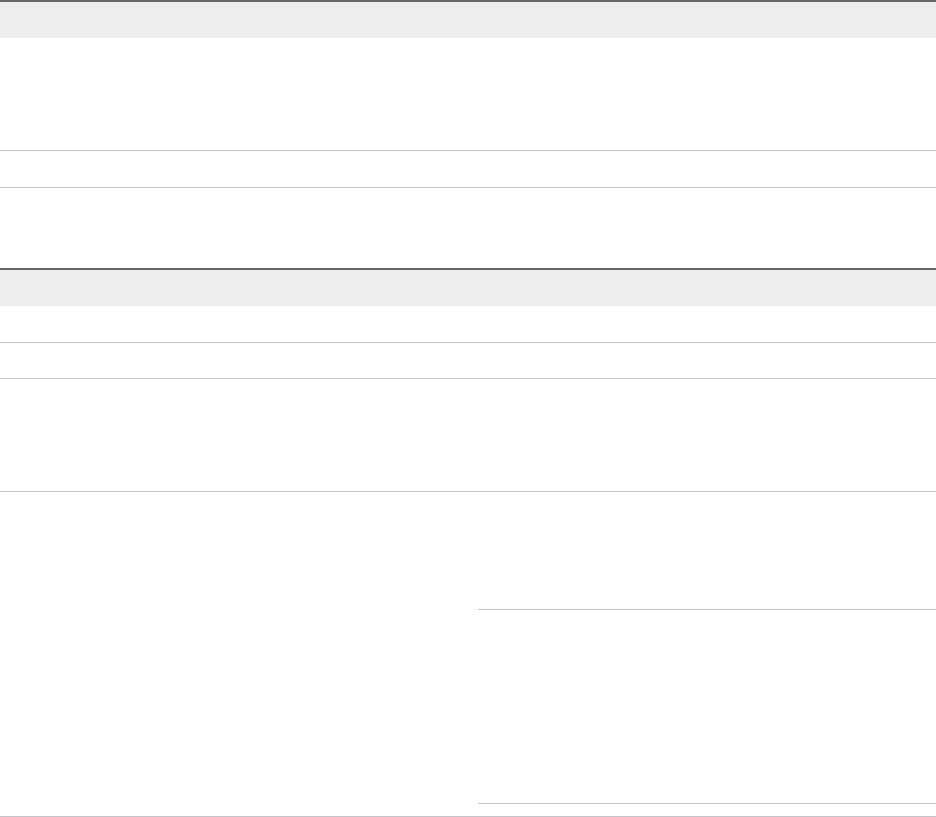This screenshot has width=936, height=817.
Task: Click the tall third row of second table
Action: coord(468,434)
